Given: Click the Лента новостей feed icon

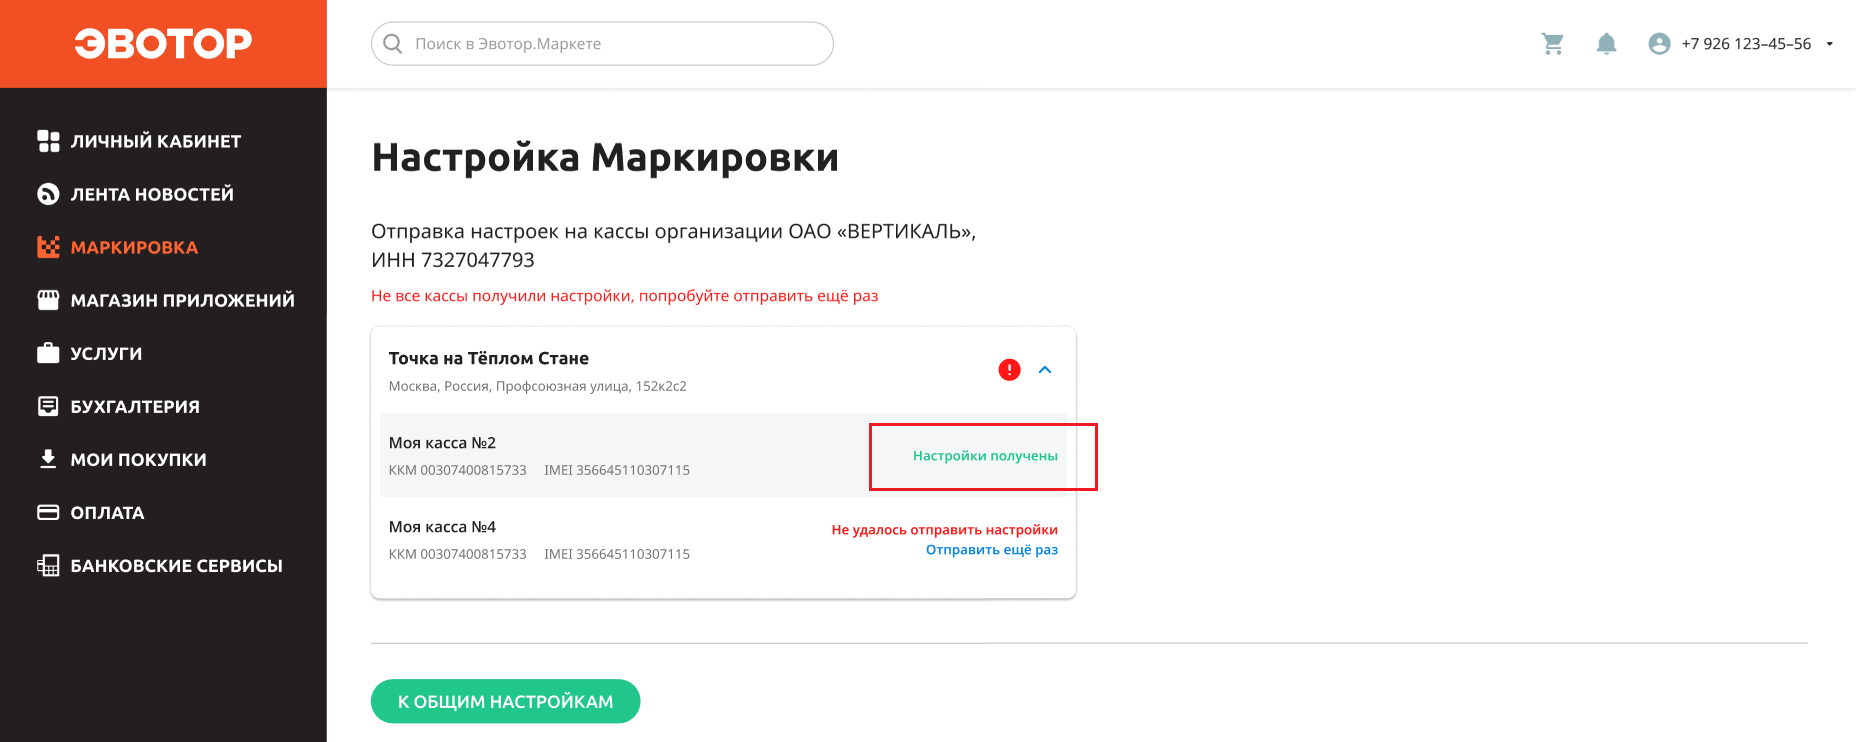Looking at the screenshot, I should 48,194.
